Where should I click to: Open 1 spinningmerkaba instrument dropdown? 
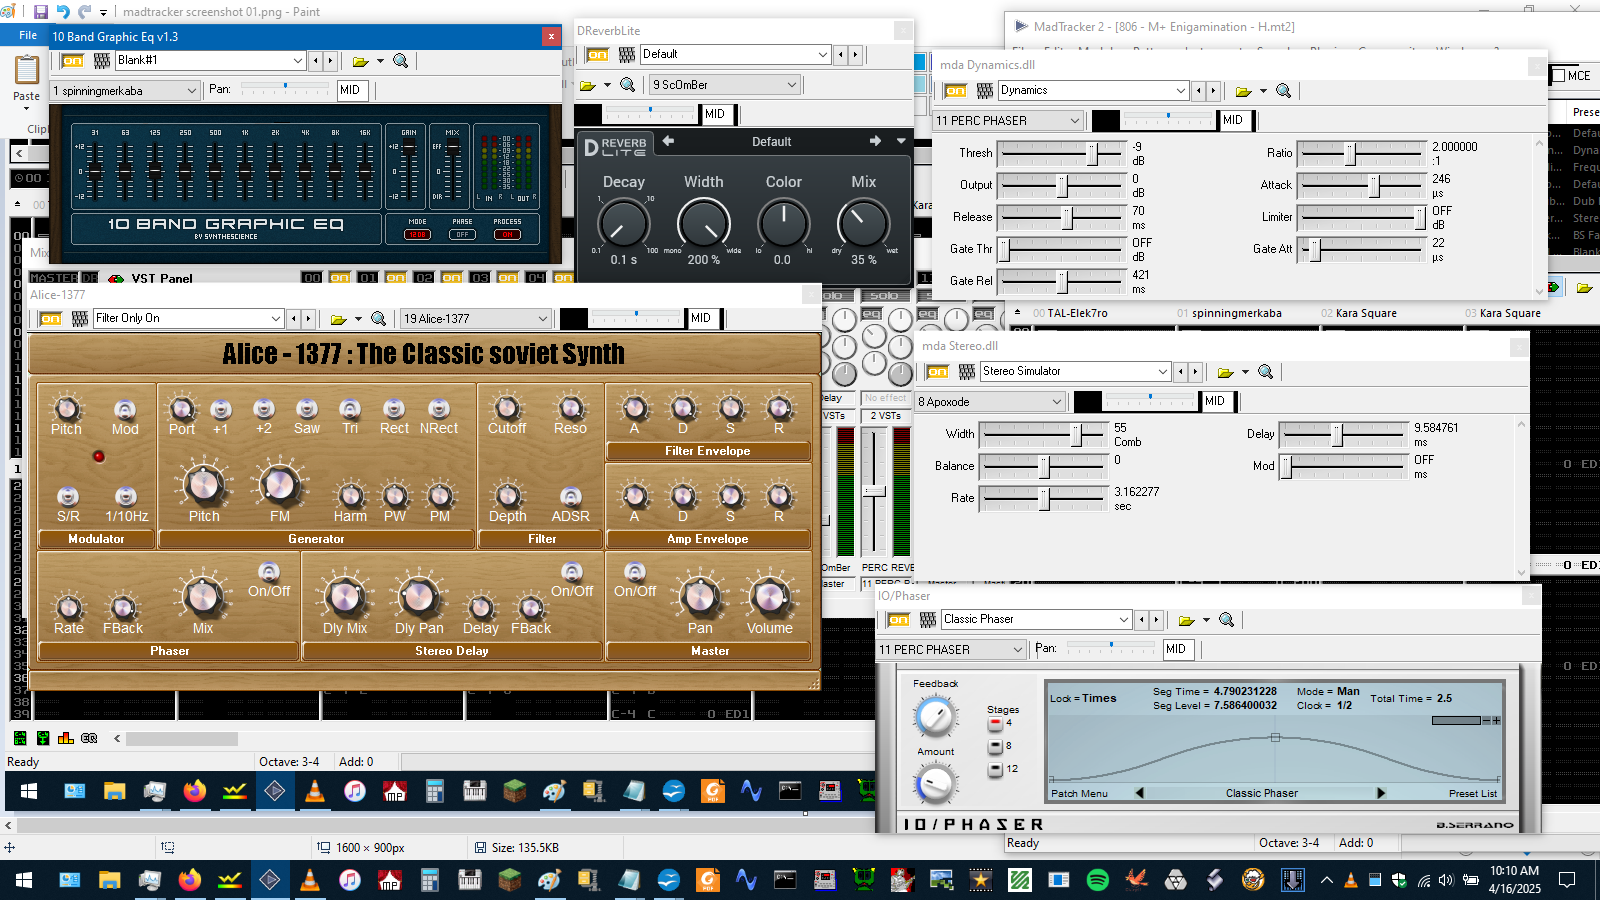[x=125, y=91]
